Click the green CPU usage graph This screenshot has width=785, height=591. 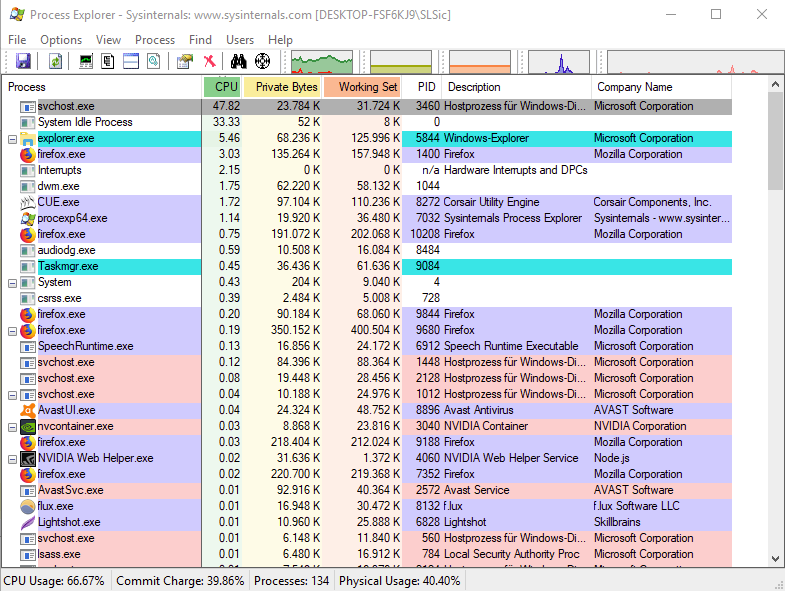pyautogui.click(x=322, y=62)
